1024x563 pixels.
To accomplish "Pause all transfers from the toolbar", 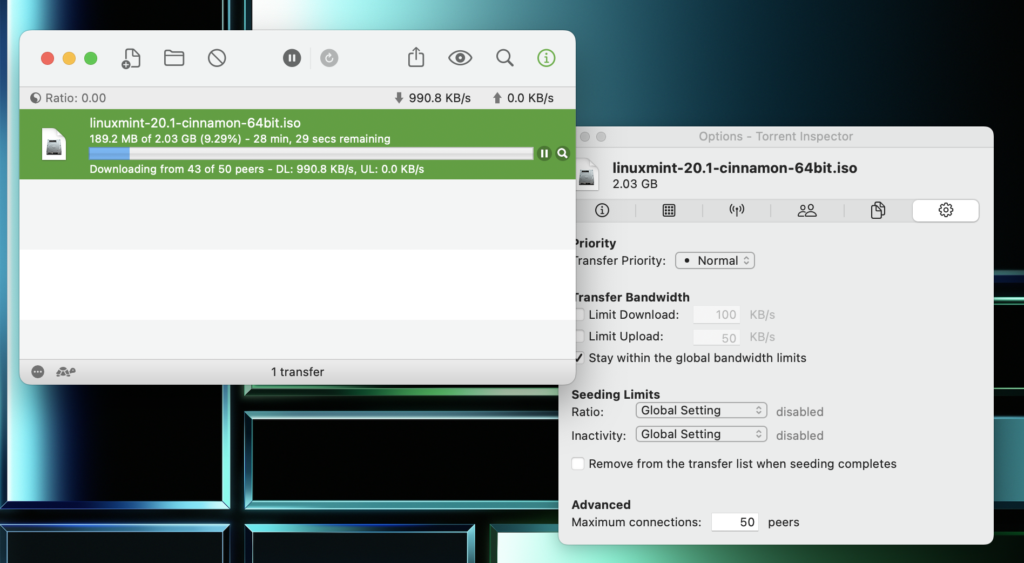I will click(x=292, y=58).
